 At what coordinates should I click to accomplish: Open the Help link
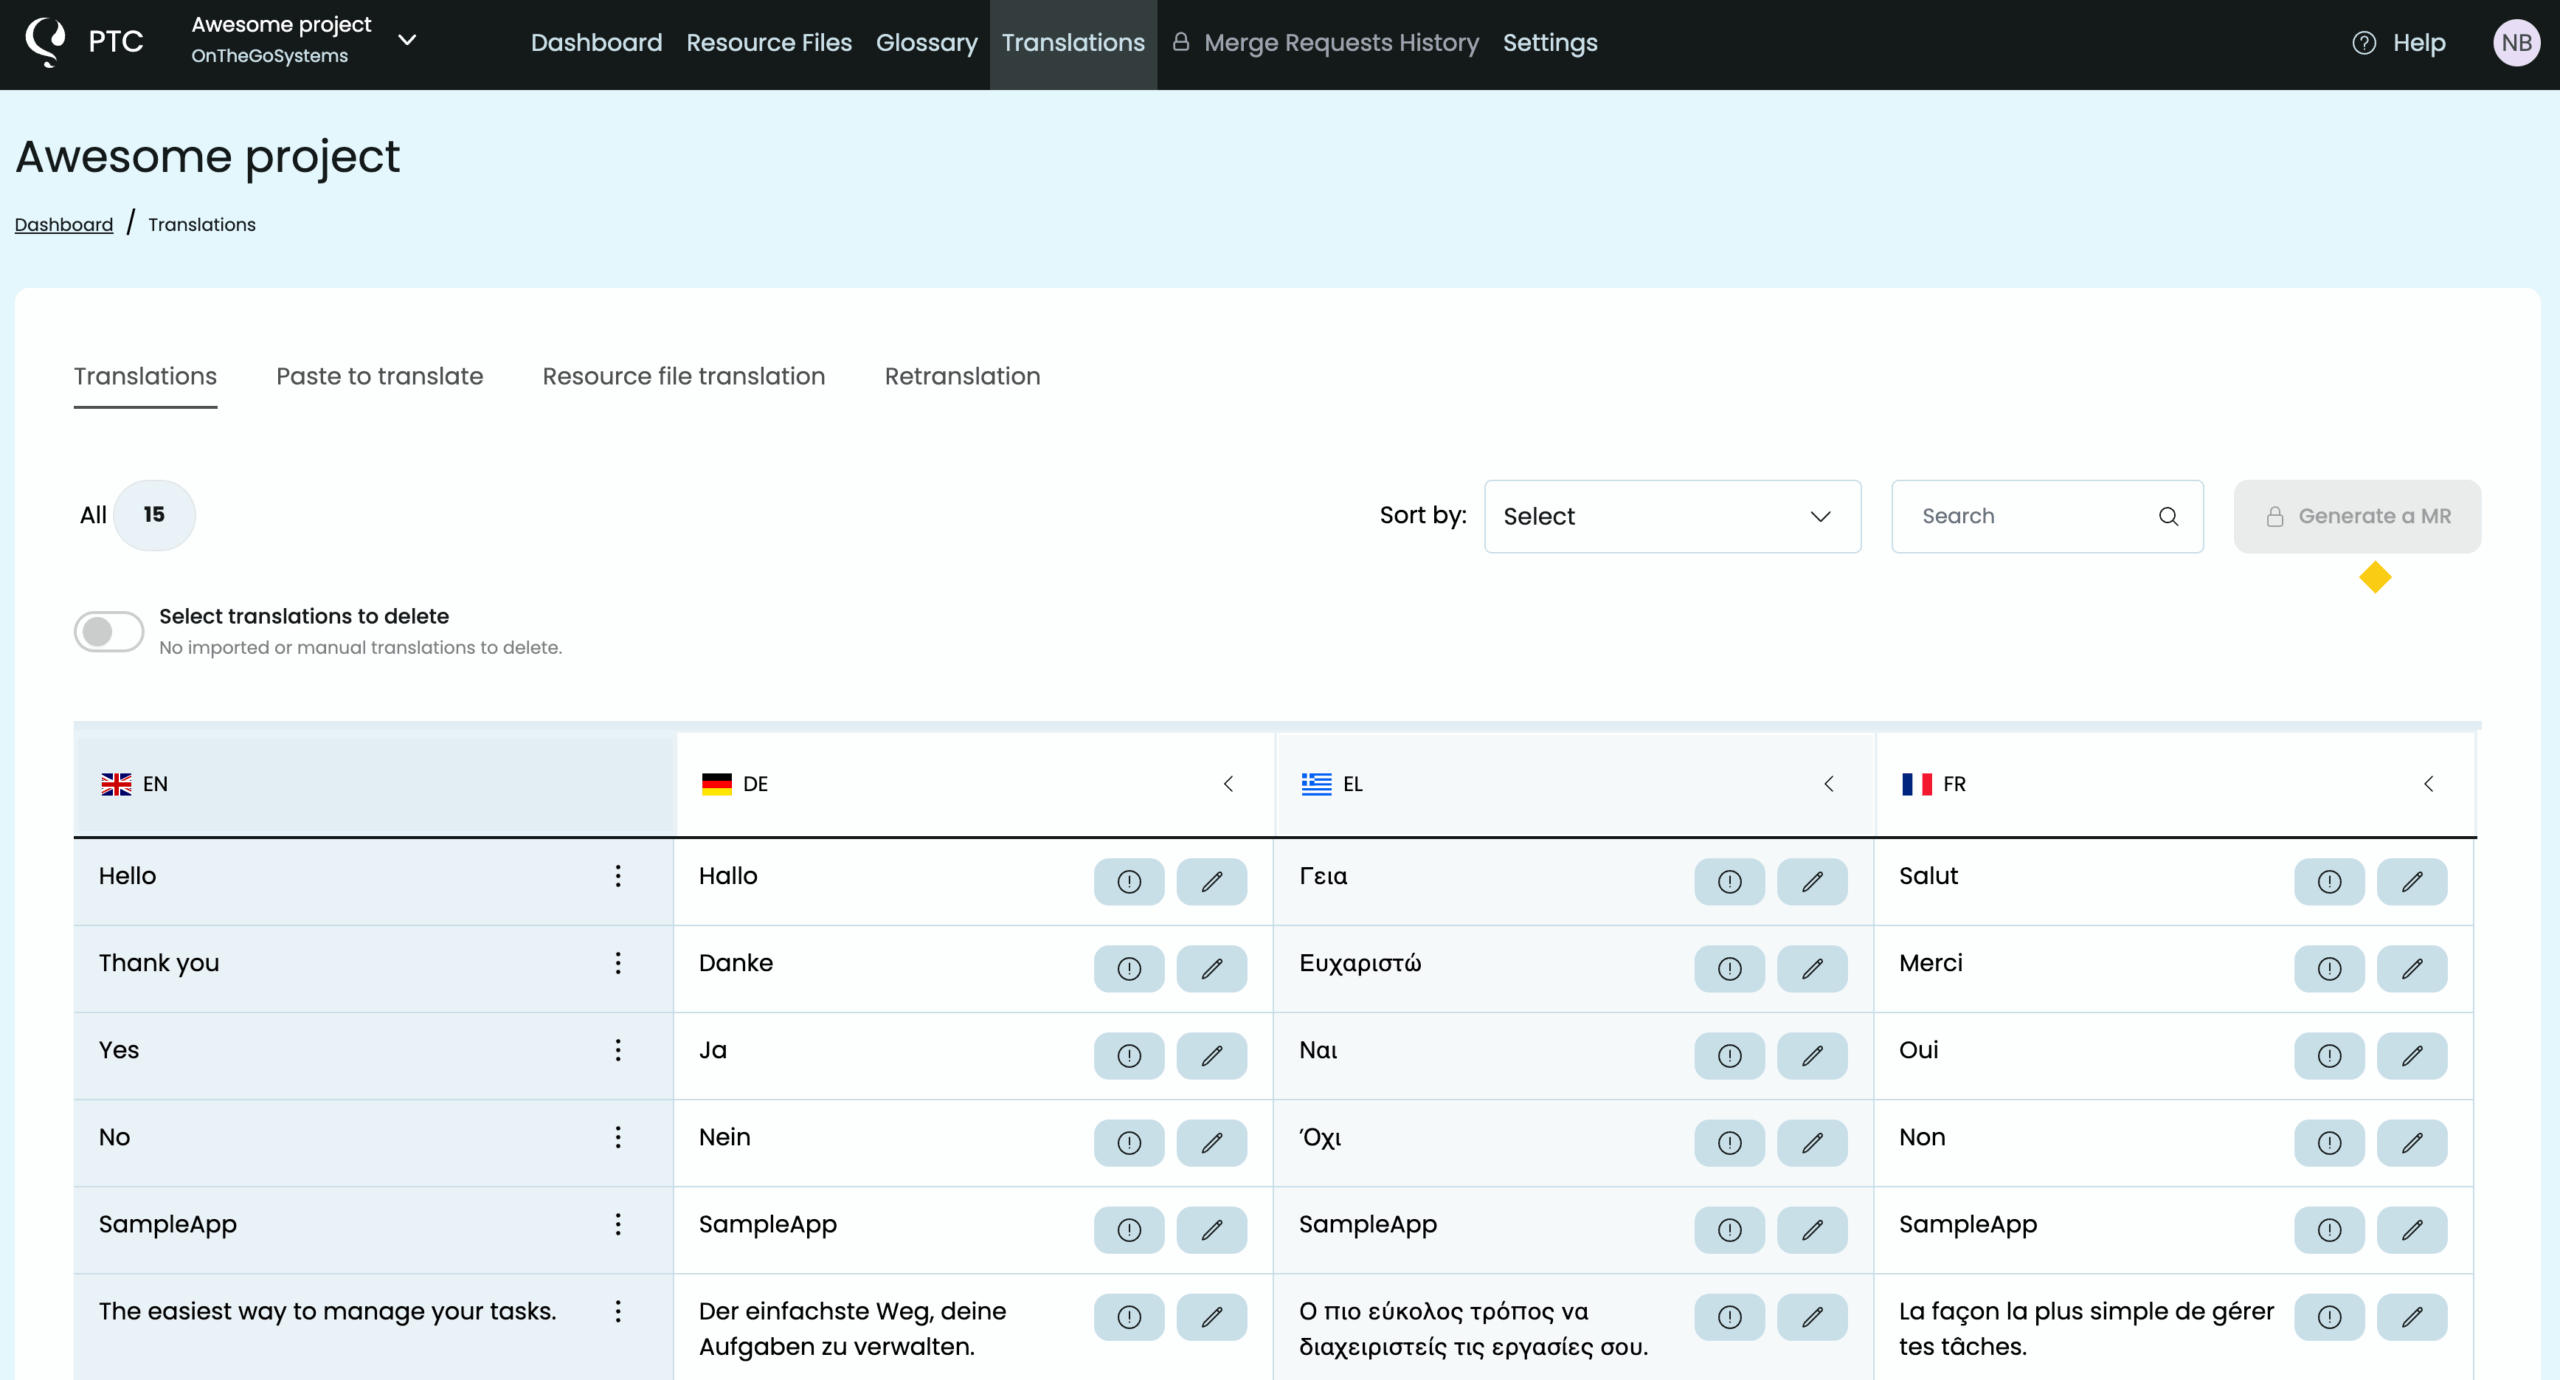(2399, 43)
